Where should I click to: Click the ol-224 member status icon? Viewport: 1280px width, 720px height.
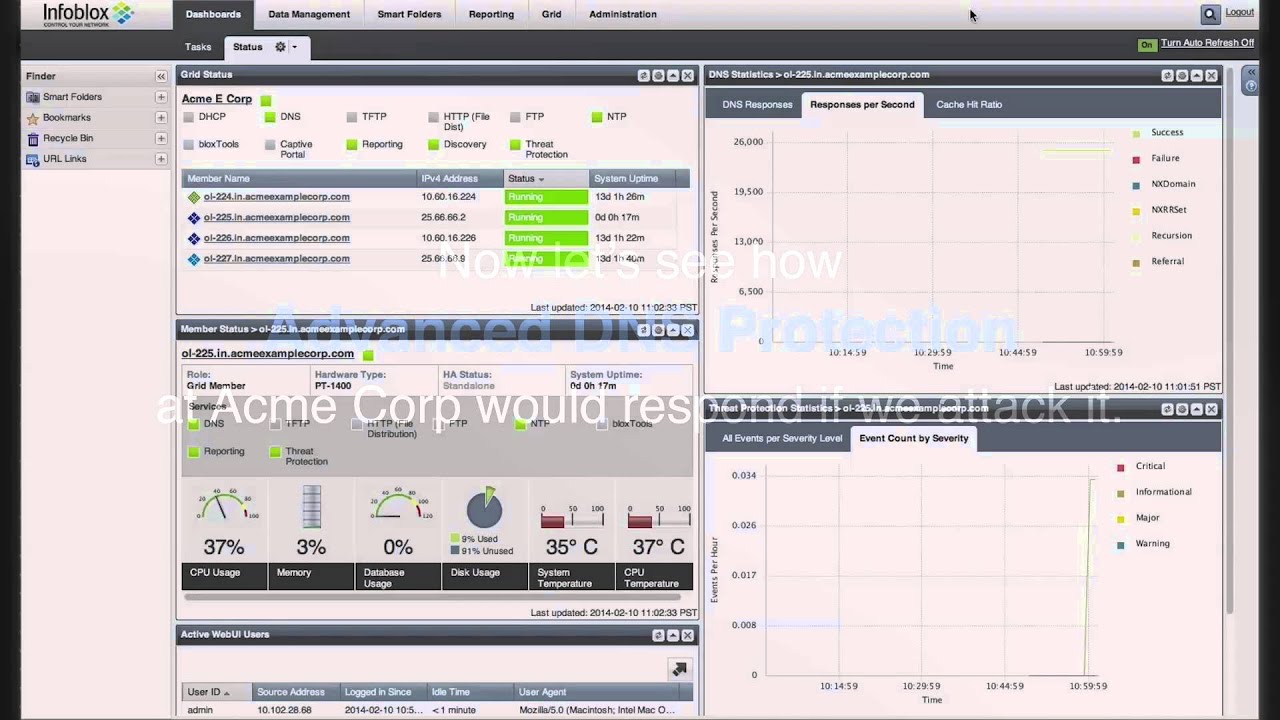[x=194, y=197]
